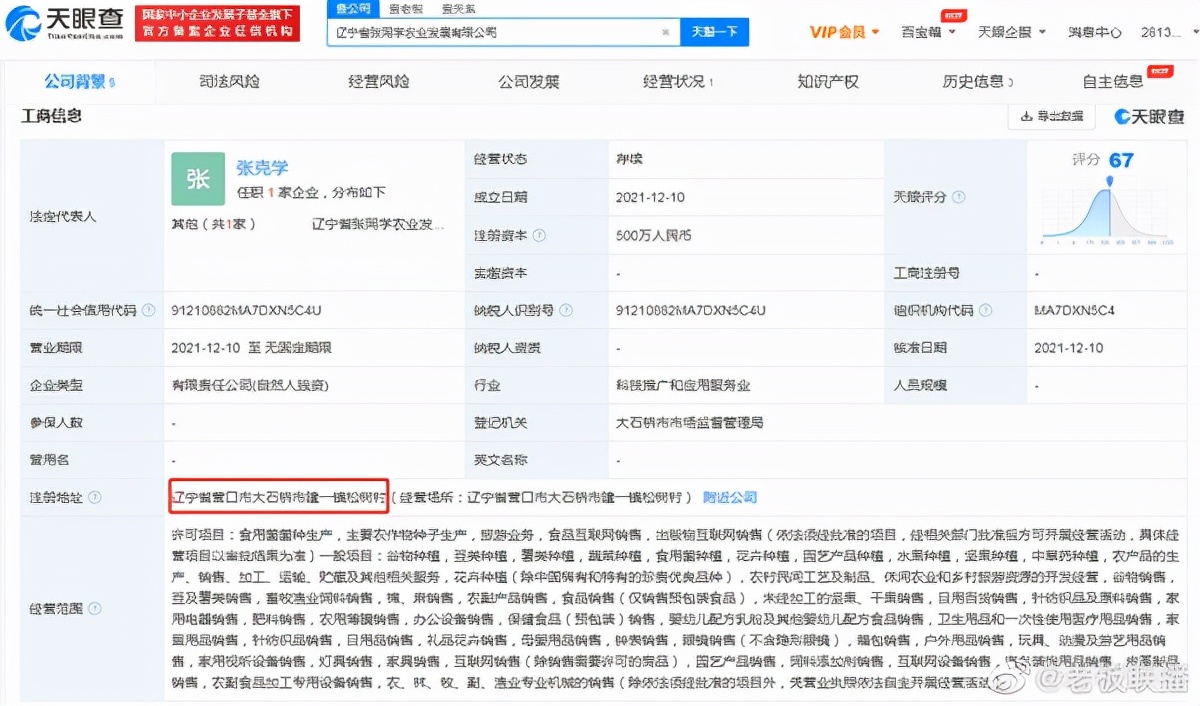Click the clear (x) icon in search box

tap(665, 32)
